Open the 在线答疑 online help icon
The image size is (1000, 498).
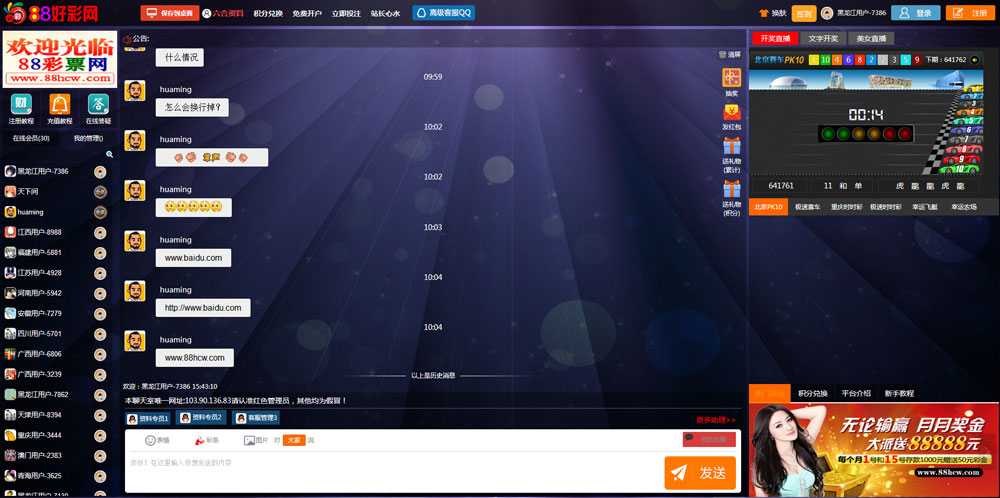(98, 104)
